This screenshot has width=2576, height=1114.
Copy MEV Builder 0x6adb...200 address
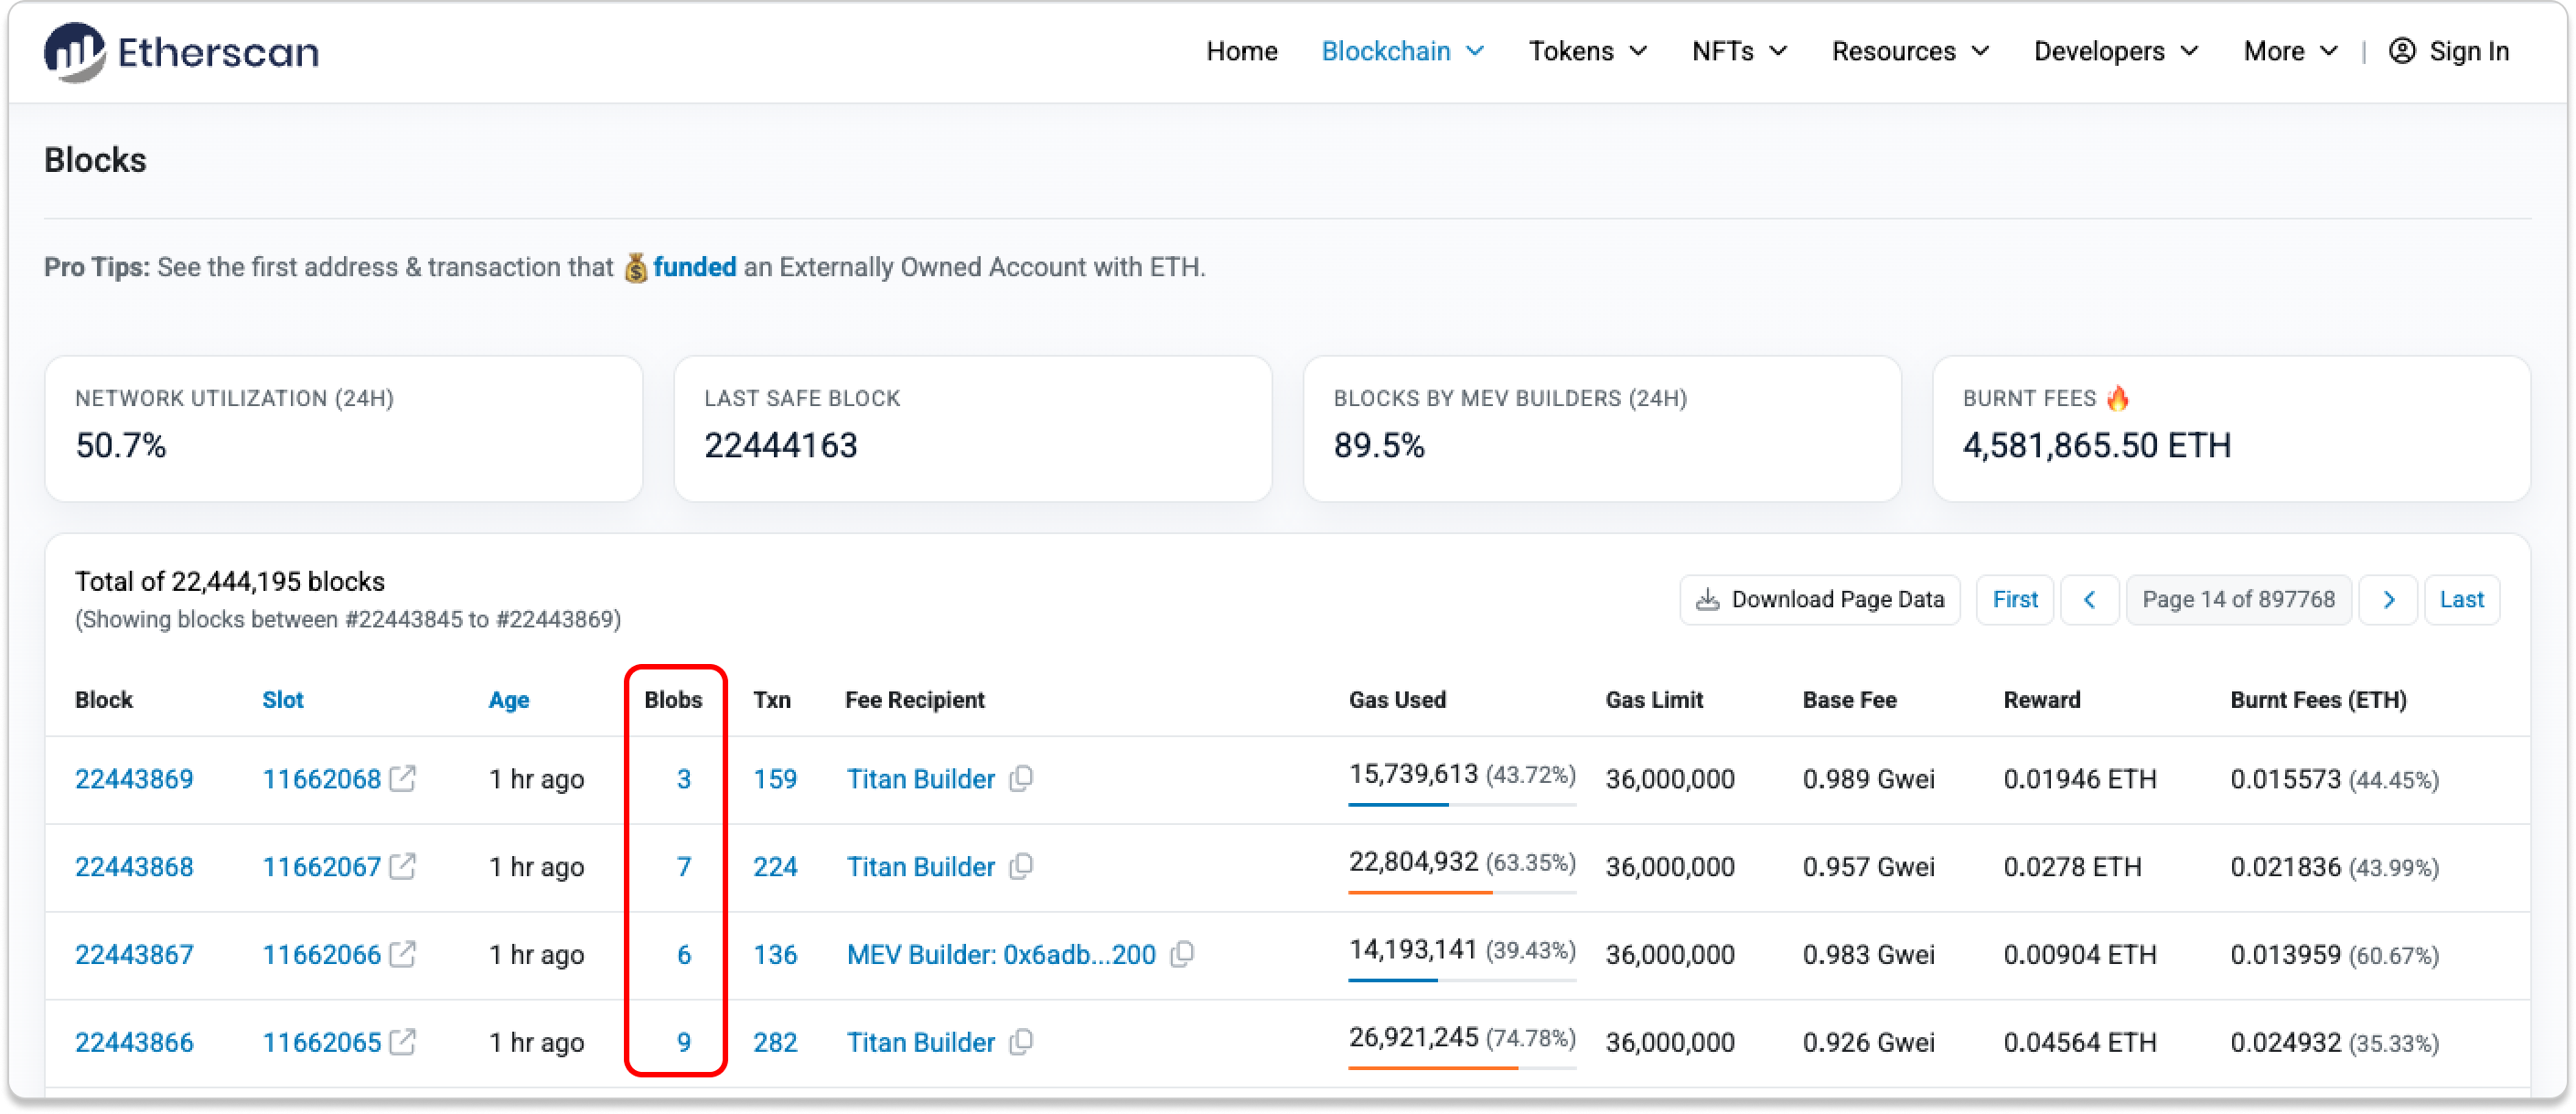[x=1182, y=954]
